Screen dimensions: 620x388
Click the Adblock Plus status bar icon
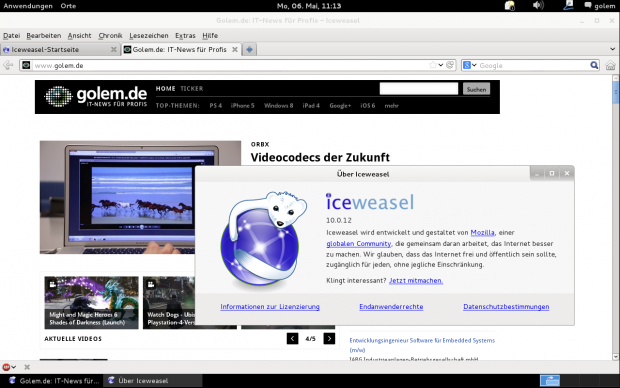pyautogui.click(x=6, y=367)
